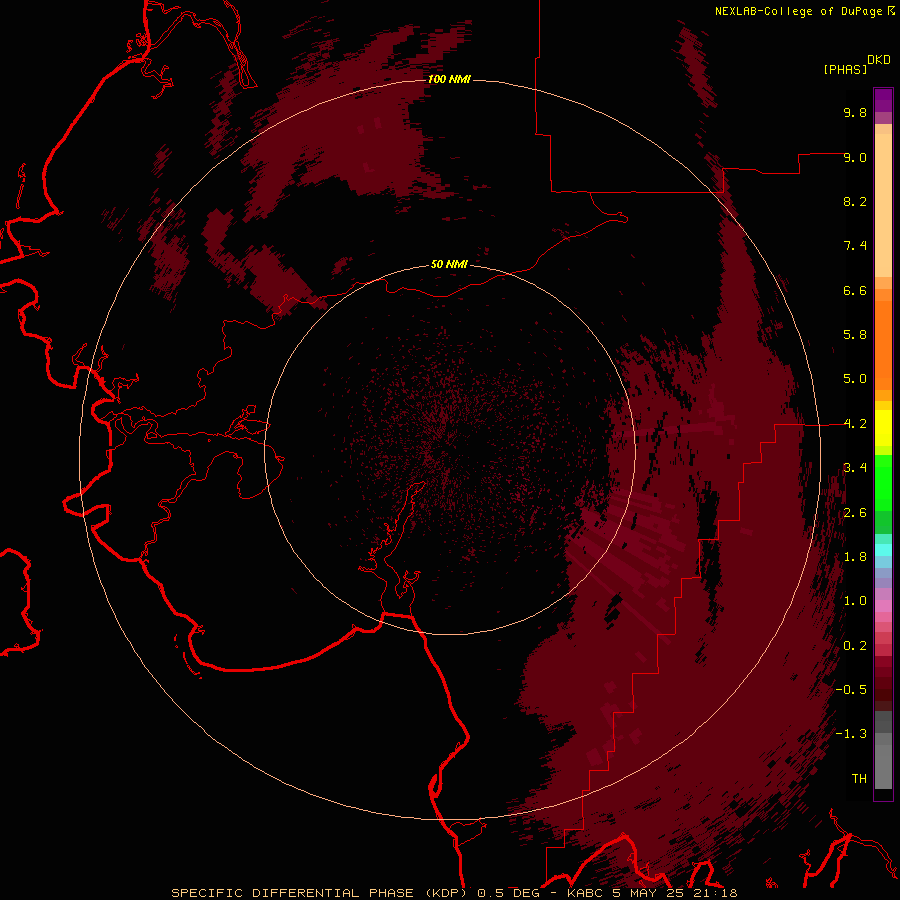Image resolution: width=900 pixels, height=900 pixels.
Task: Click the Specific Differential Phase (KDP) caption
Action: 319,893
